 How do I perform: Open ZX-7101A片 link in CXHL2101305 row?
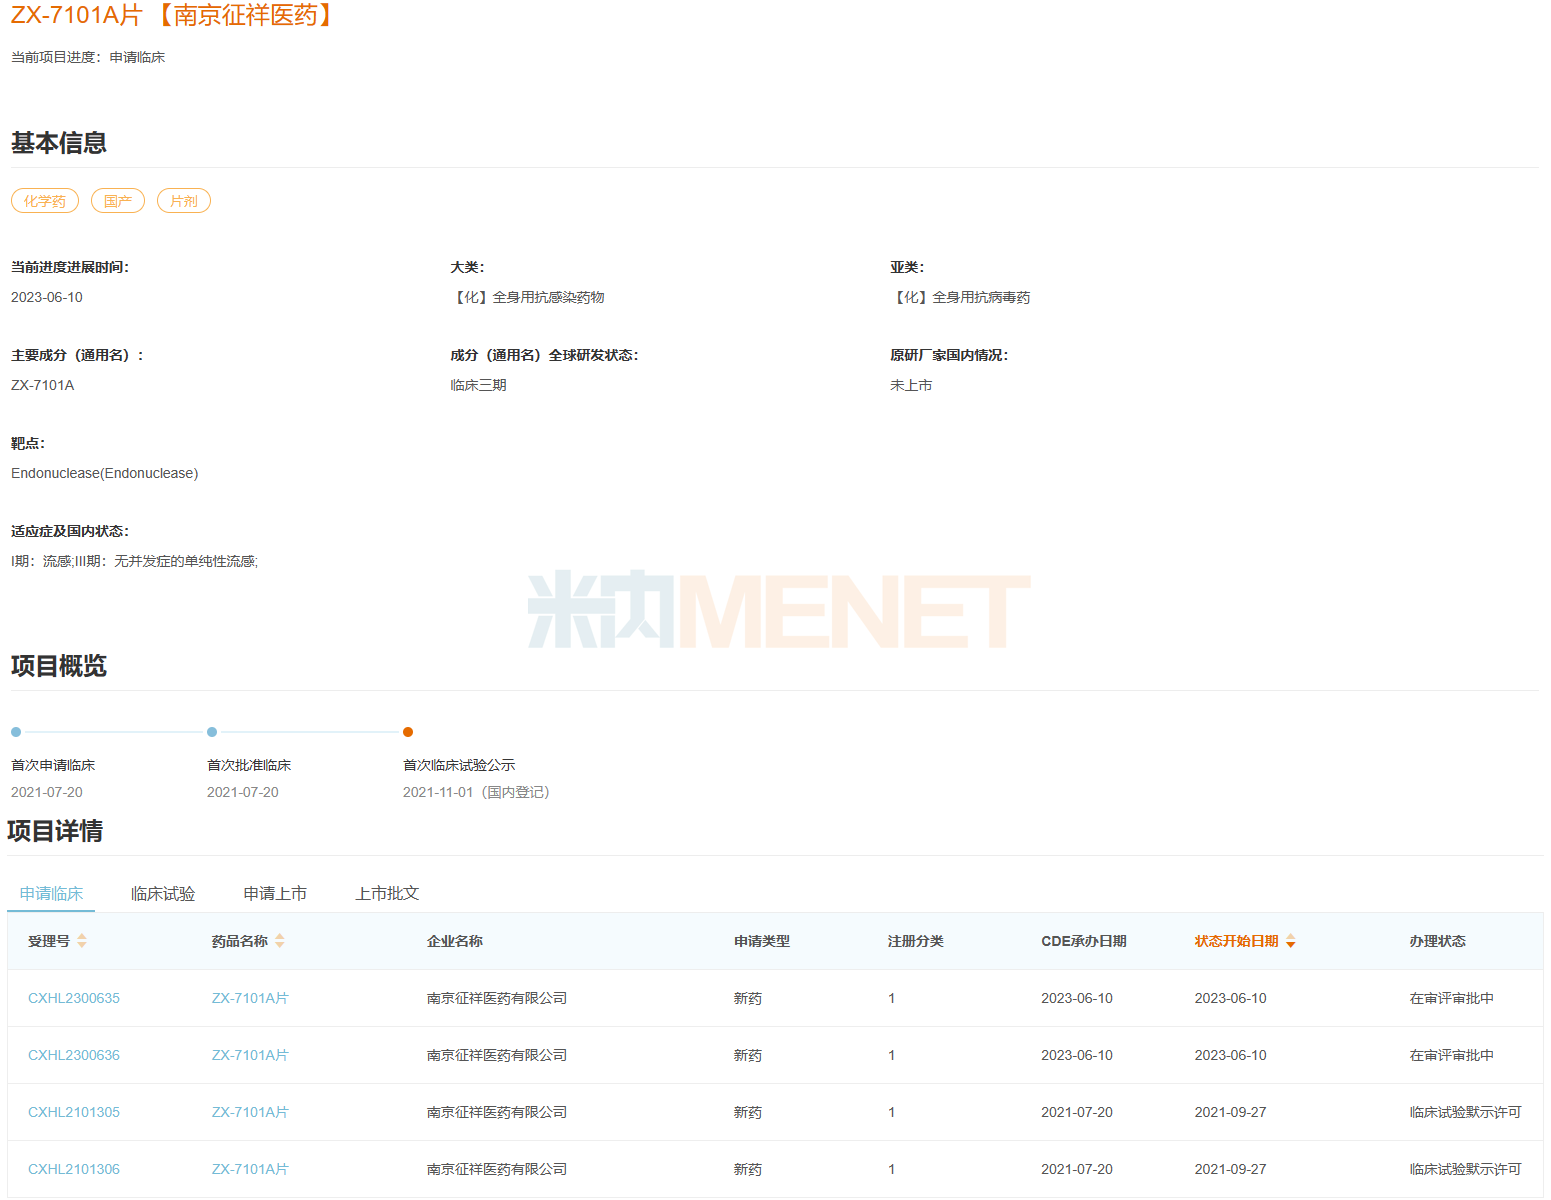250,1112
